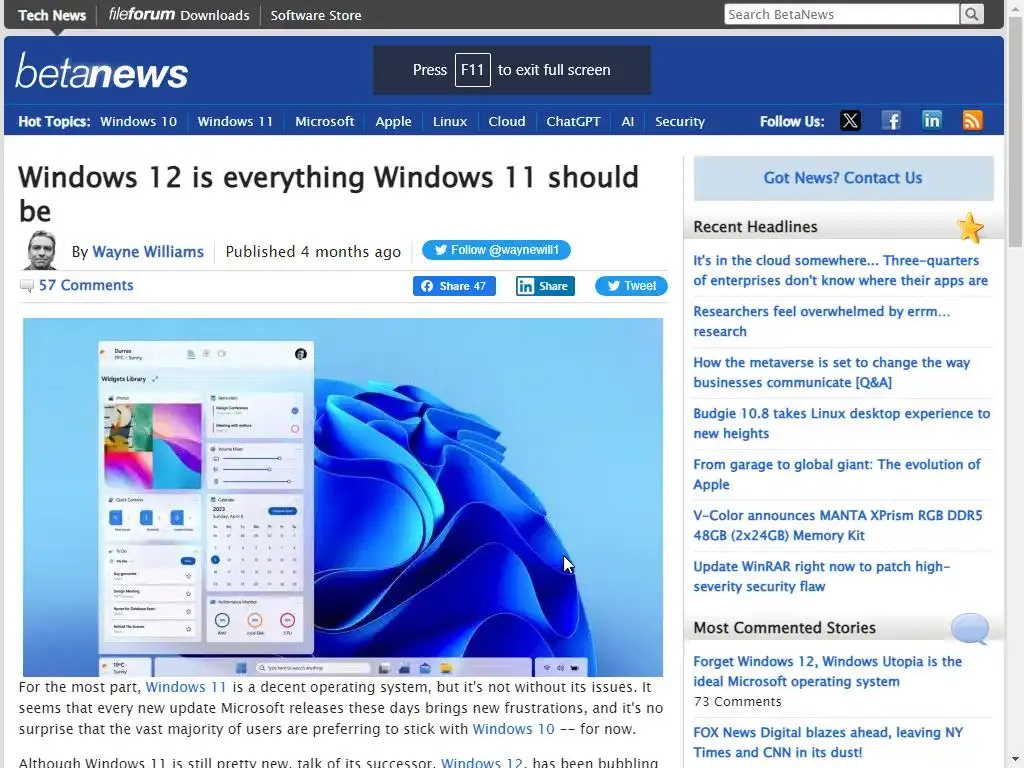Screen dimensions: 1024x768
Task: Open V-Color MANTA XPrism headline
Action: click(x=837, y=525)
